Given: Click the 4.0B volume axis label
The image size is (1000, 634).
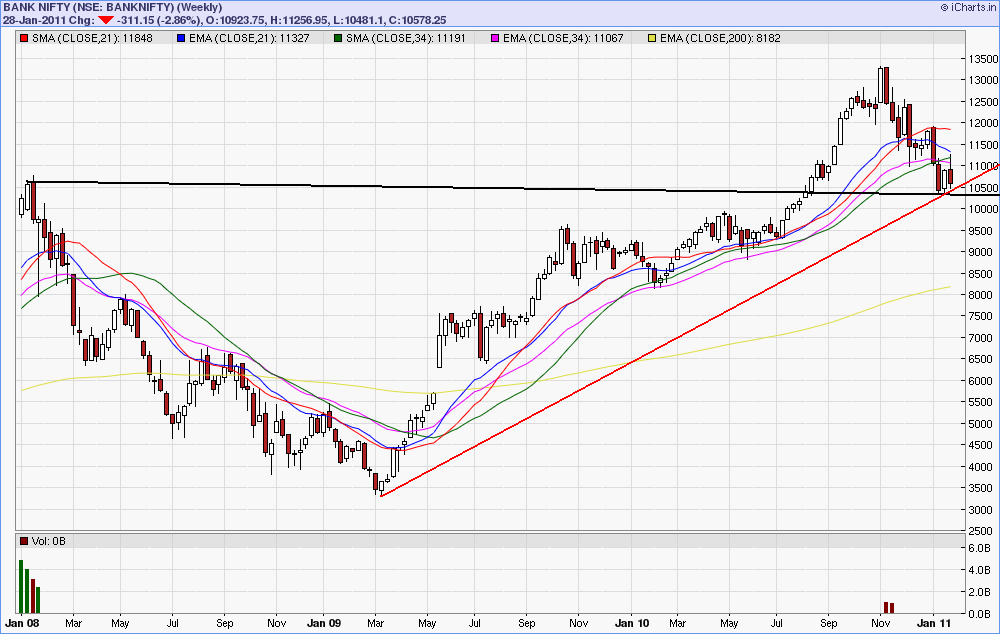Looking at the screenshot, I should pos(979,570).
